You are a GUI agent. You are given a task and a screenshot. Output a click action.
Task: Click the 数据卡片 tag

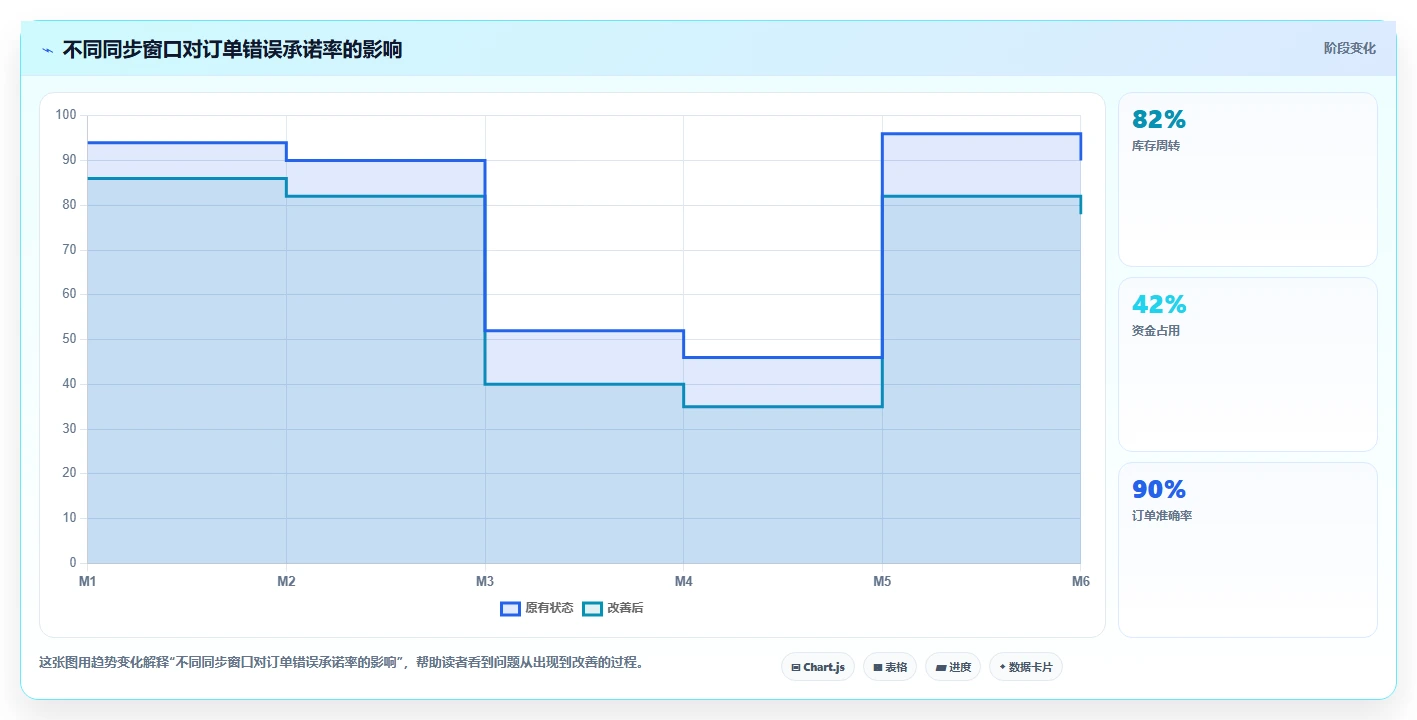tap(1026, 667)
